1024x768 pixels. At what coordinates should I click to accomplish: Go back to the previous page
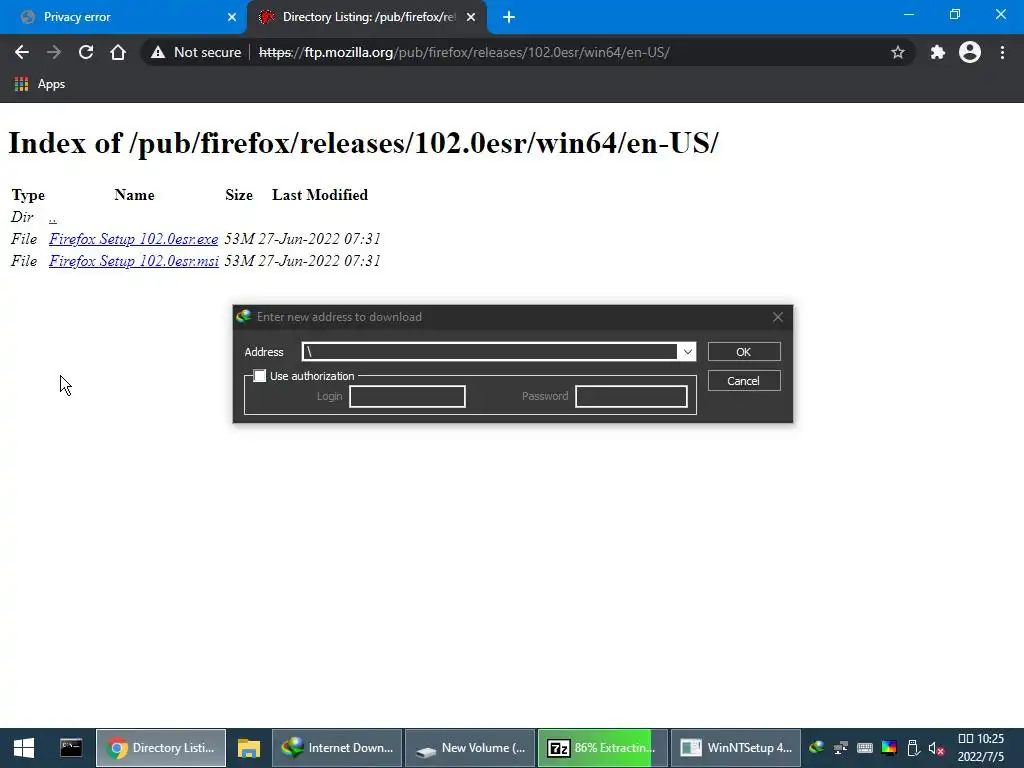click(22, 52)
